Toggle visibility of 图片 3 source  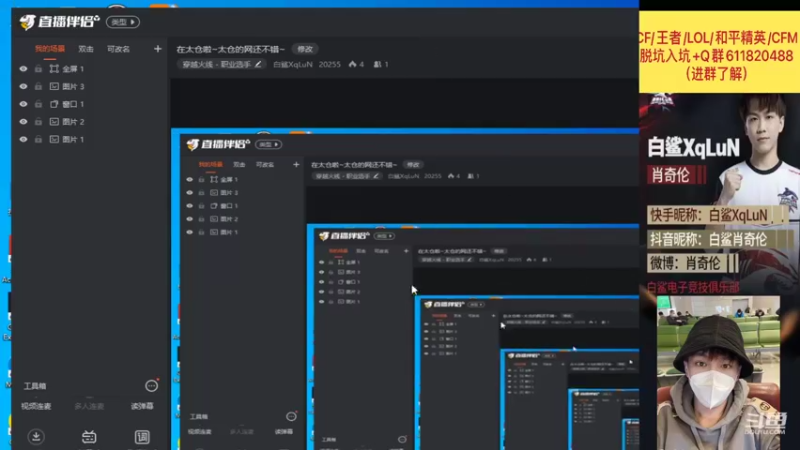(x=23, y=86)
